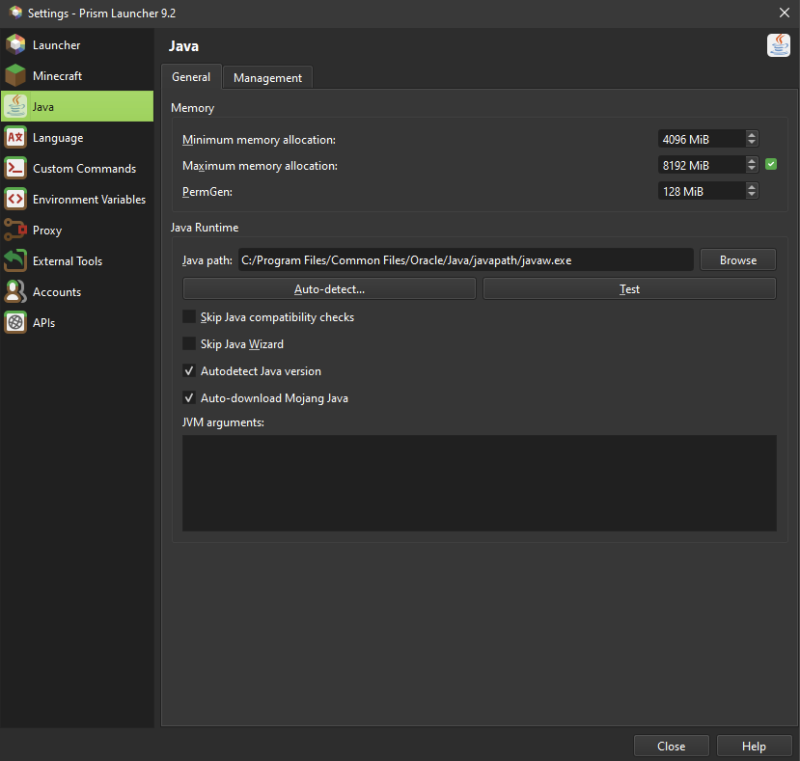
Task: Open the Proxy settings page
Action: 77,230
